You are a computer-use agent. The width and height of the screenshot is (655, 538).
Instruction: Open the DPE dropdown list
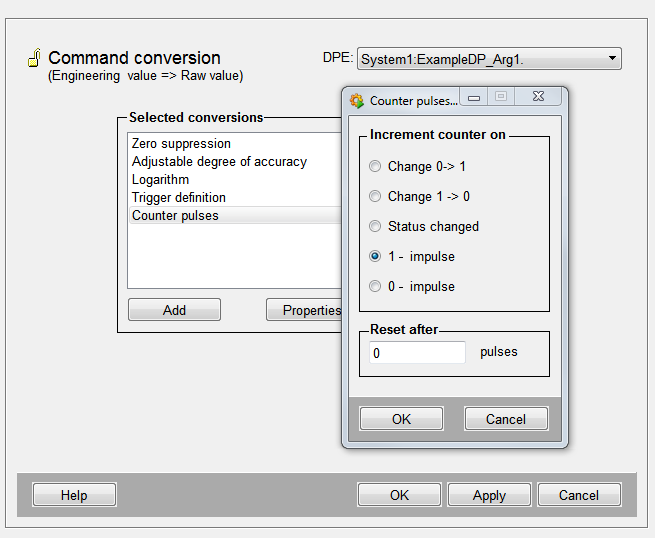611,60
